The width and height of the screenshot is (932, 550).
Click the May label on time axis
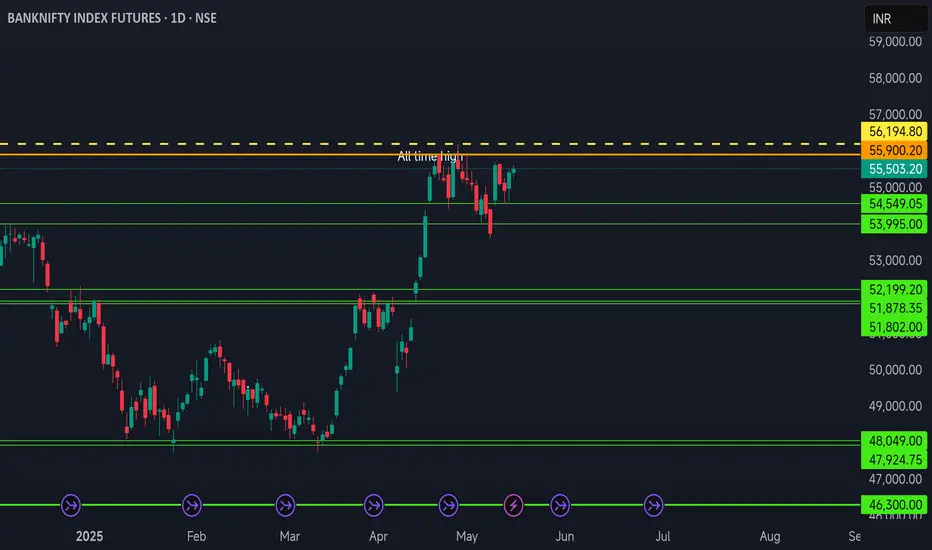[467, 536]
